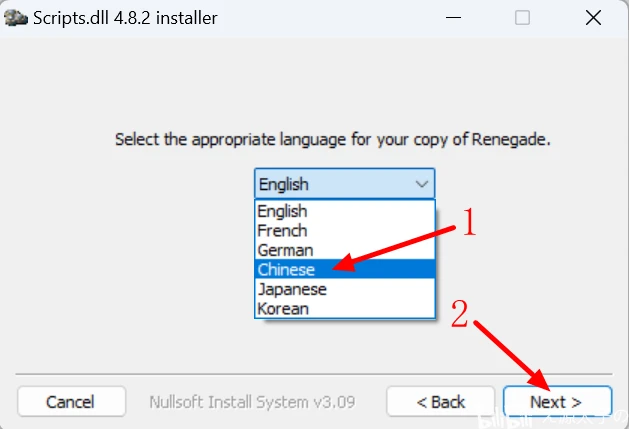Click the language selection instruction text

333,139
